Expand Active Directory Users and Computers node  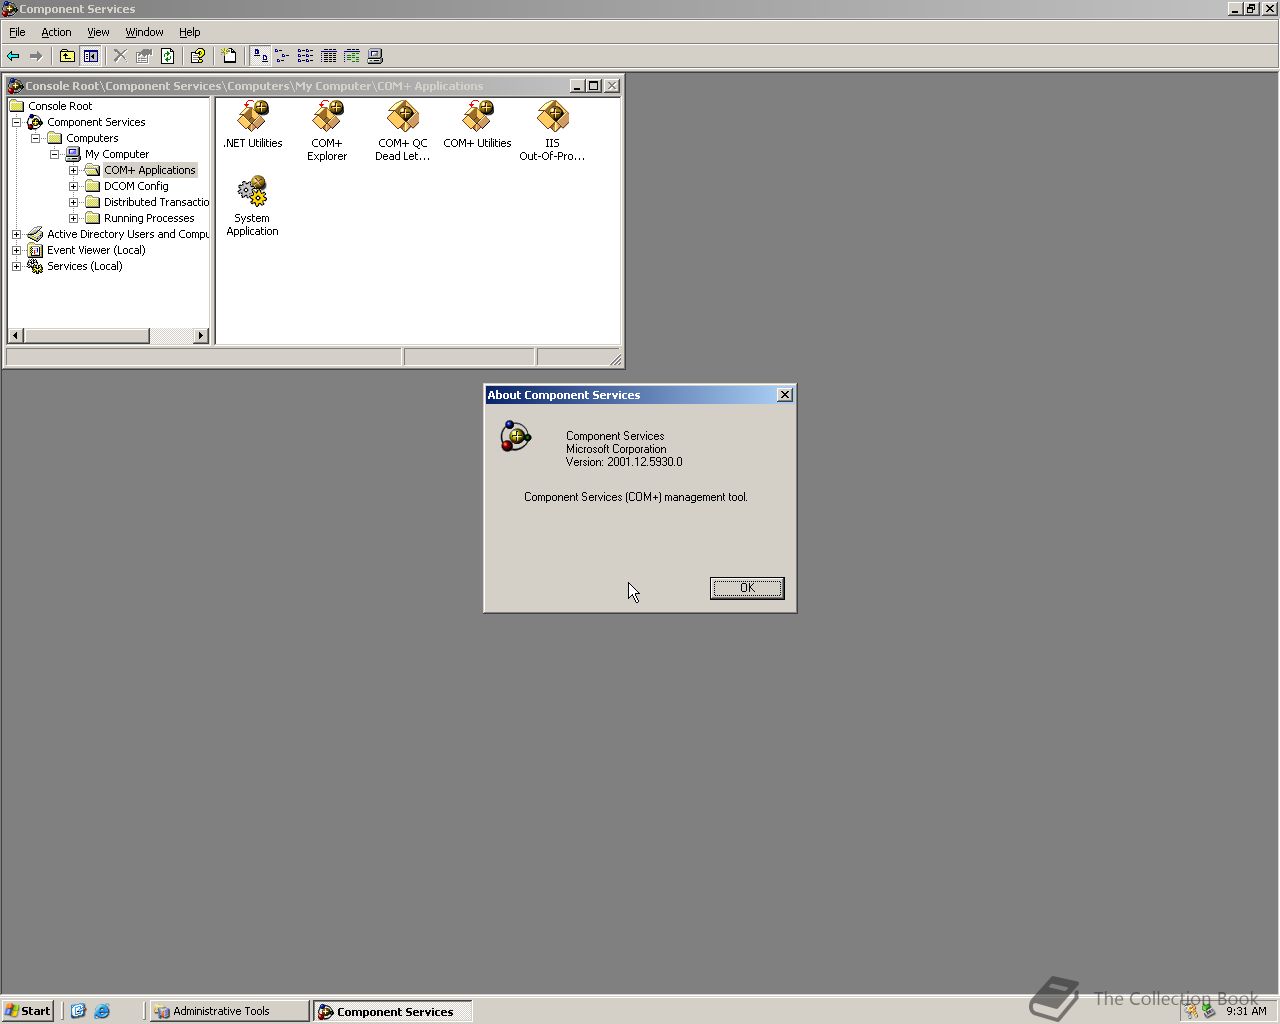[16, 234]
